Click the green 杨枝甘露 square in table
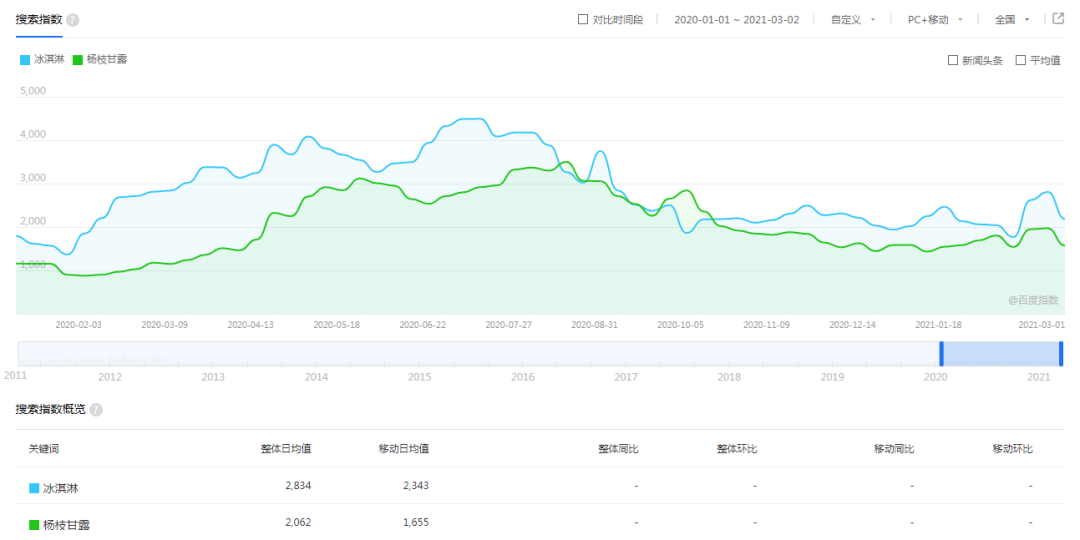 tap(34, 524)
